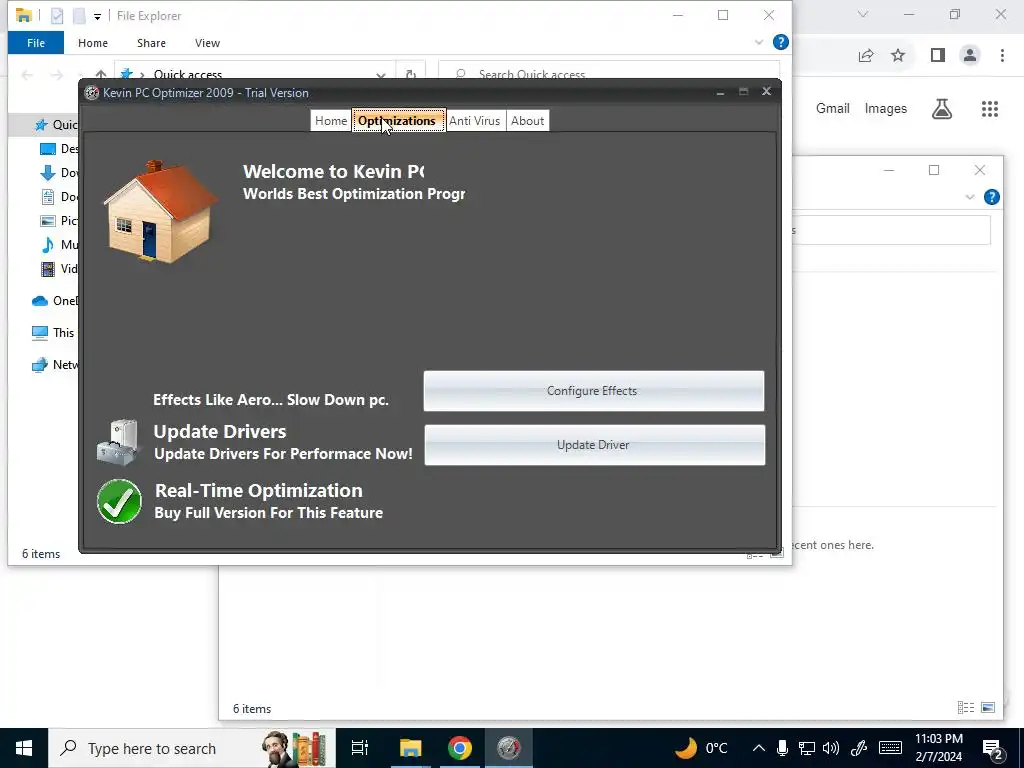Open File Explorer from the taskbar
The height and width of the screenshot is (768, 1024).
410,748
